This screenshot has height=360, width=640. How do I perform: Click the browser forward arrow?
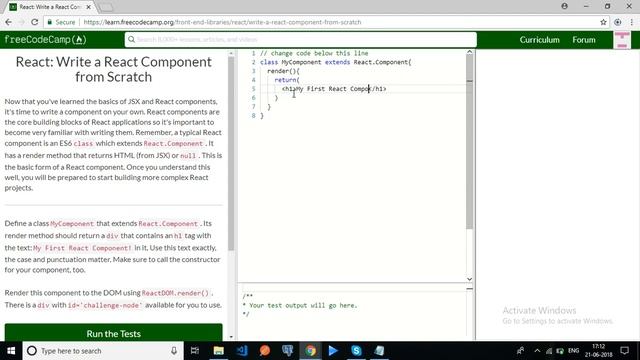22,22
